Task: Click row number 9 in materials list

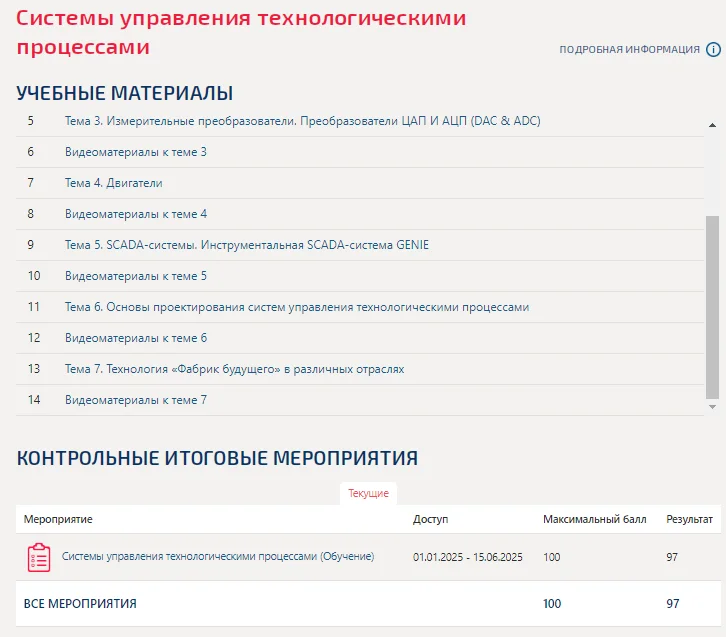Action: 31,245
